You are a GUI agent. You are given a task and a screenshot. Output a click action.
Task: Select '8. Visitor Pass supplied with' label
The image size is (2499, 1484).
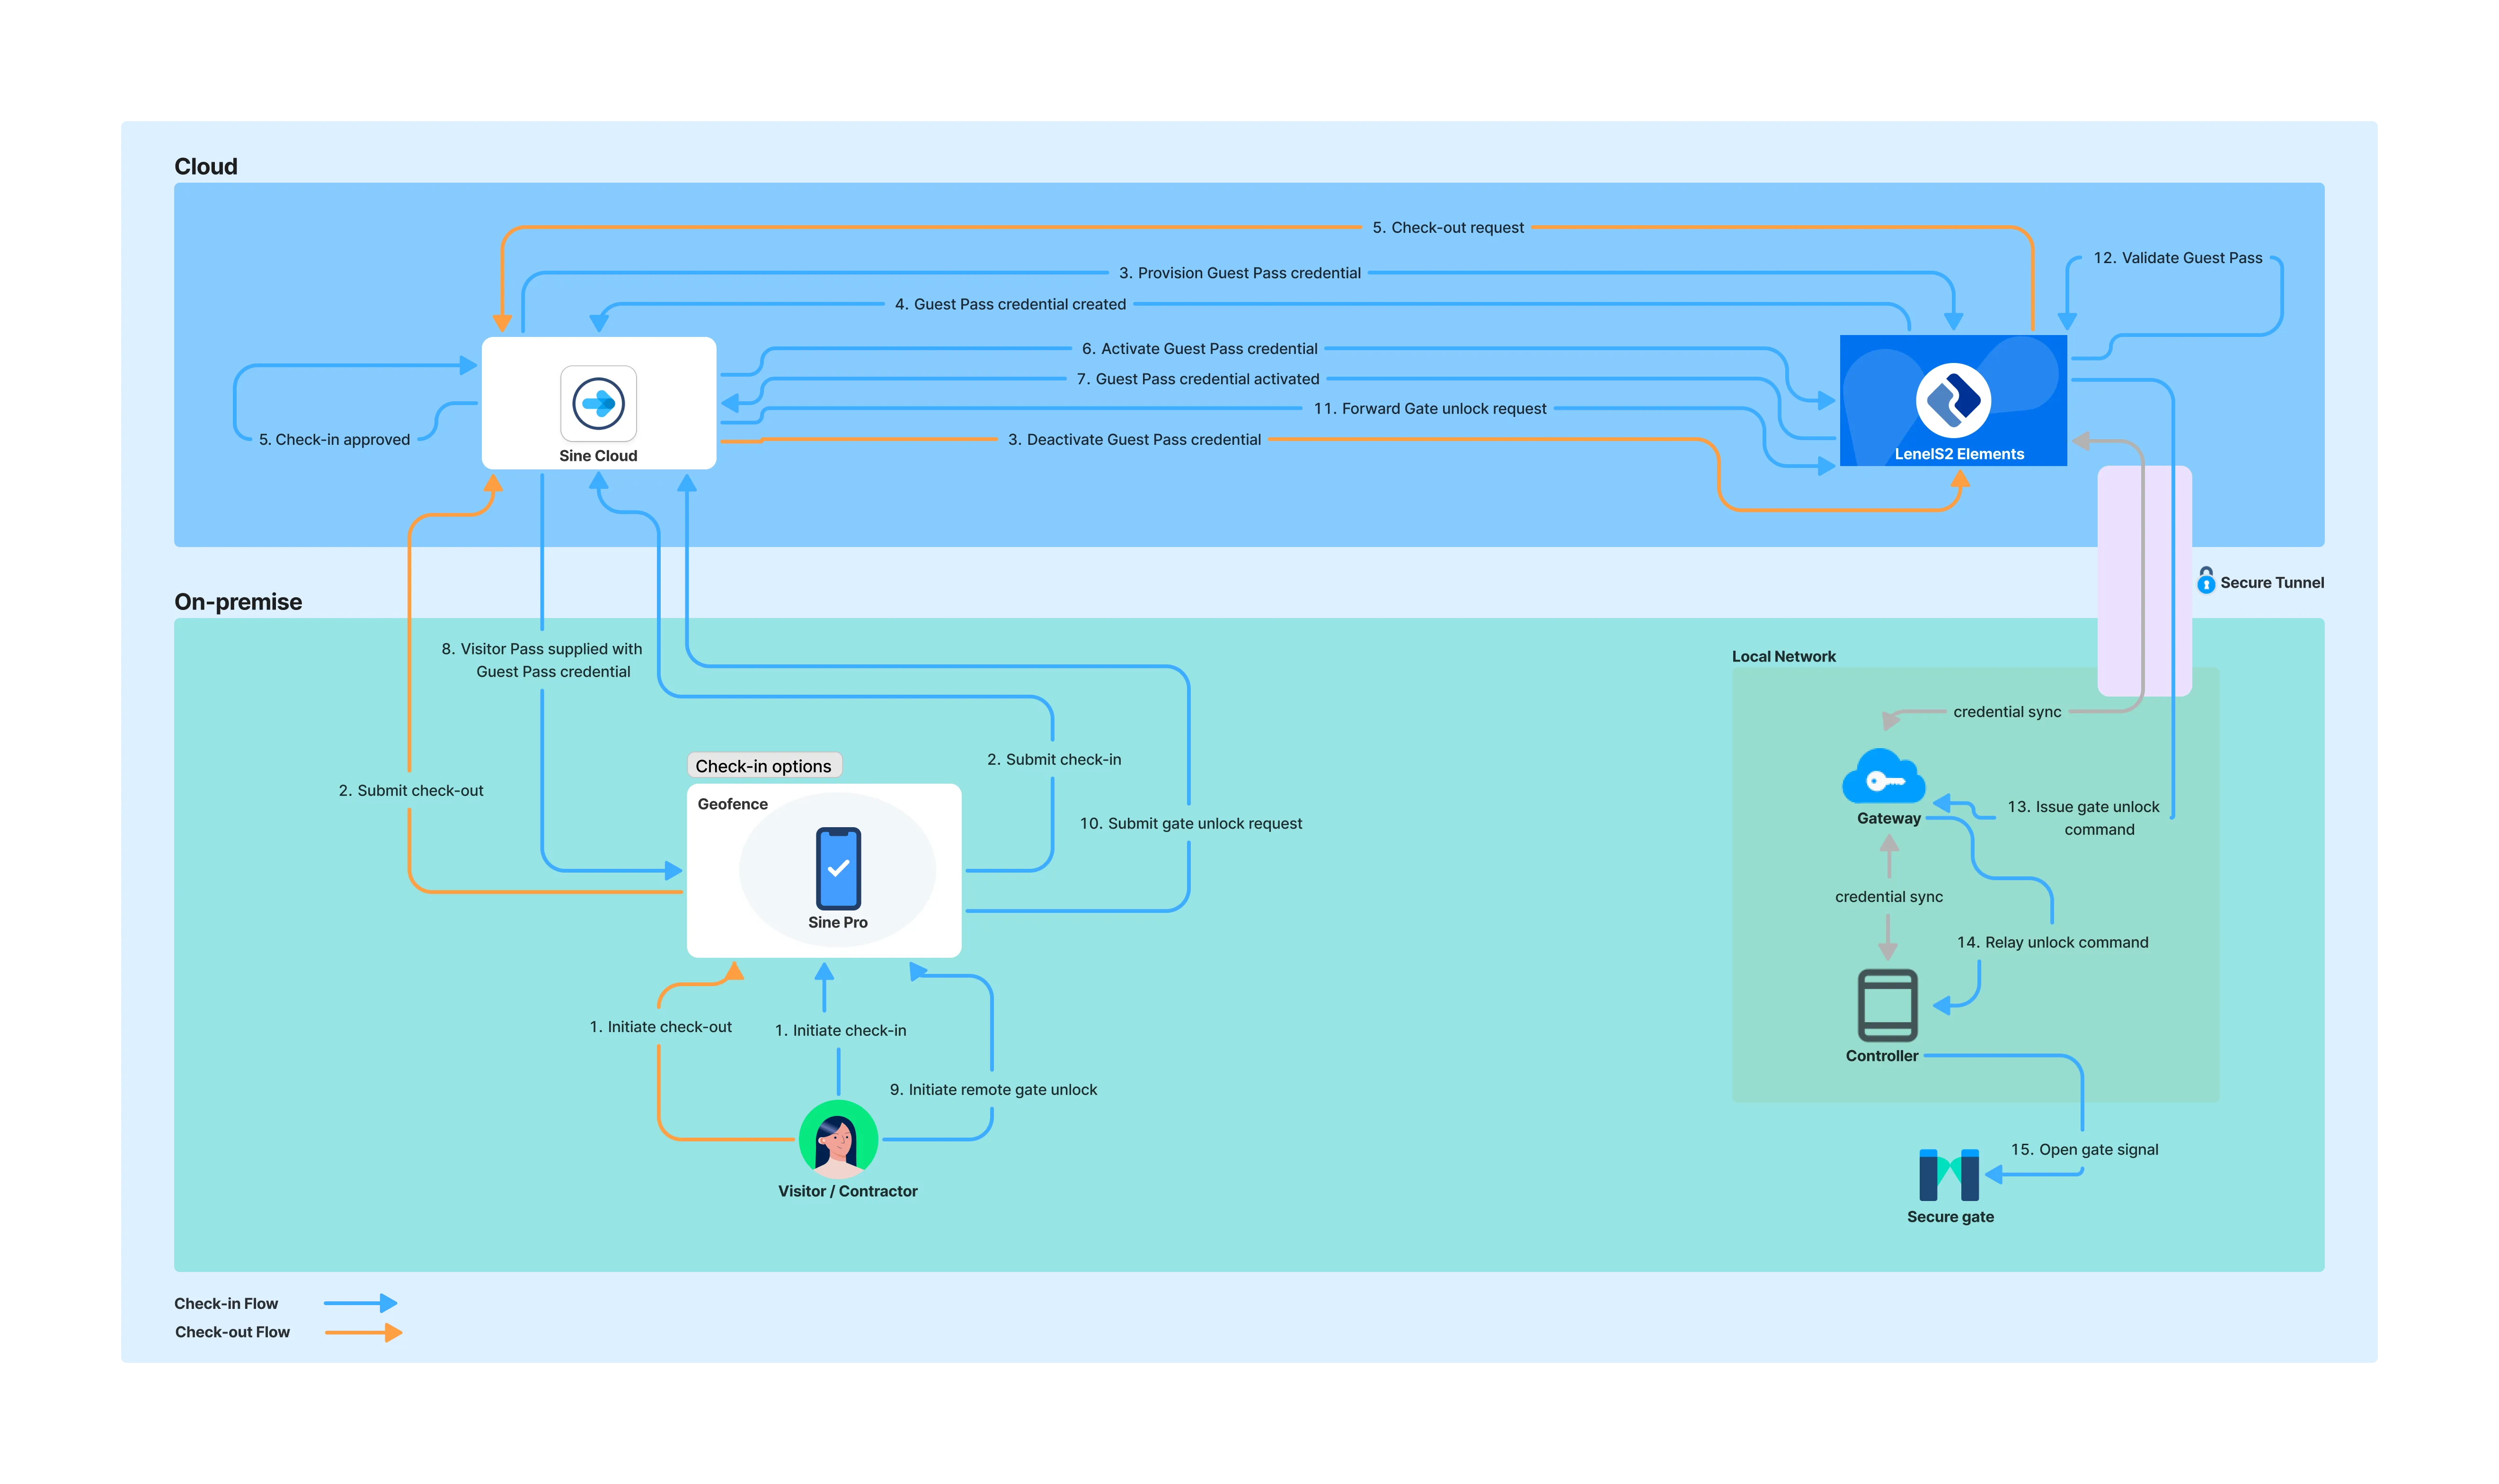point(541,649)
